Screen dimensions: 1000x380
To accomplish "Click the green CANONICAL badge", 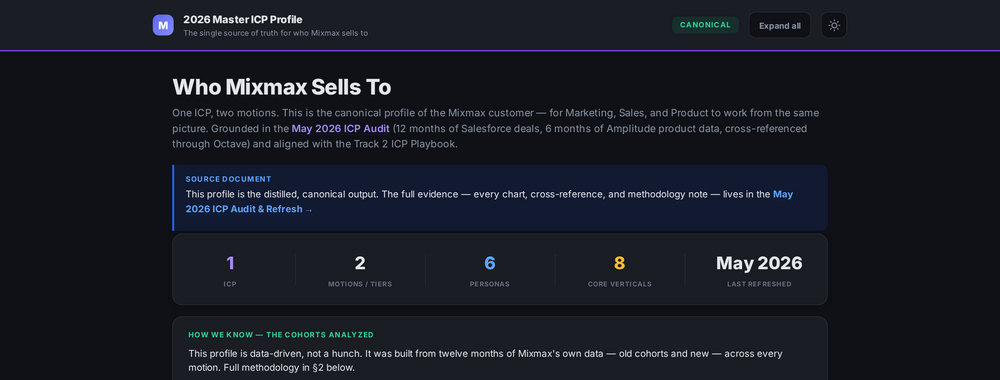I will point(705,25).
